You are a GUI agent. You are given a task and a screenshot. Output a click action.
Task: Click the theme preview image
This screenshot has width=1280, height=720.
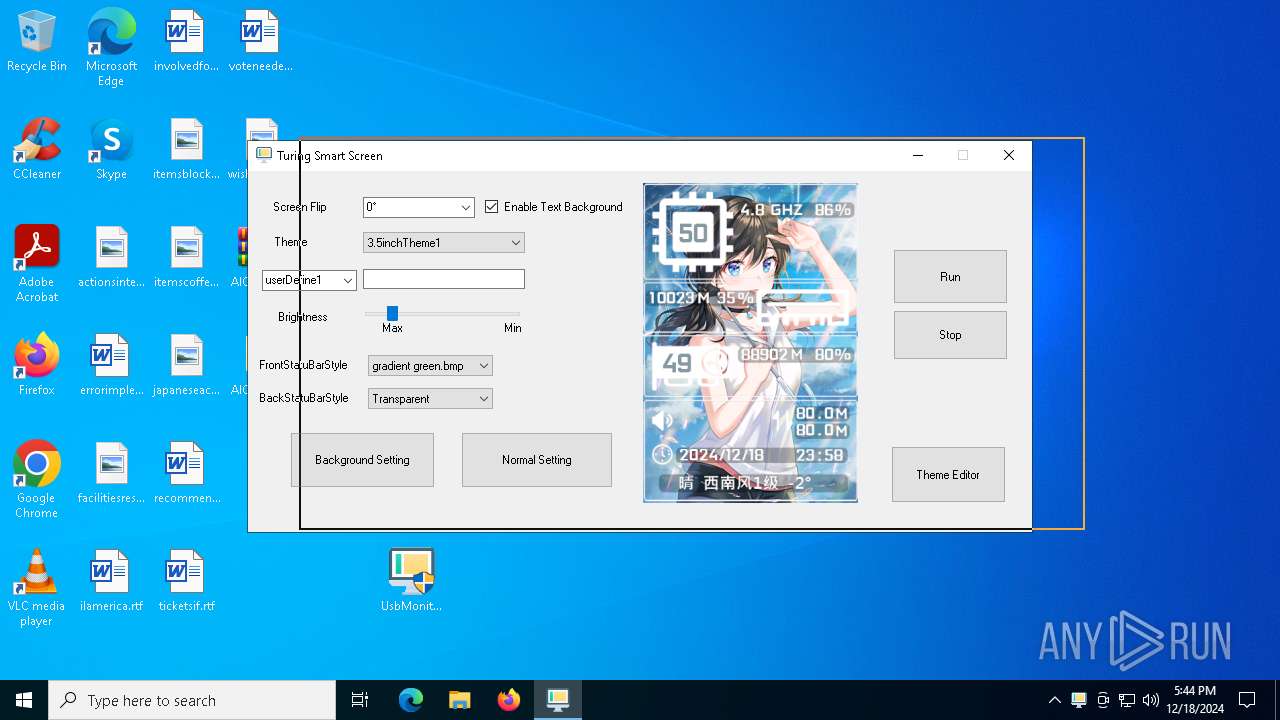point(750,343)
